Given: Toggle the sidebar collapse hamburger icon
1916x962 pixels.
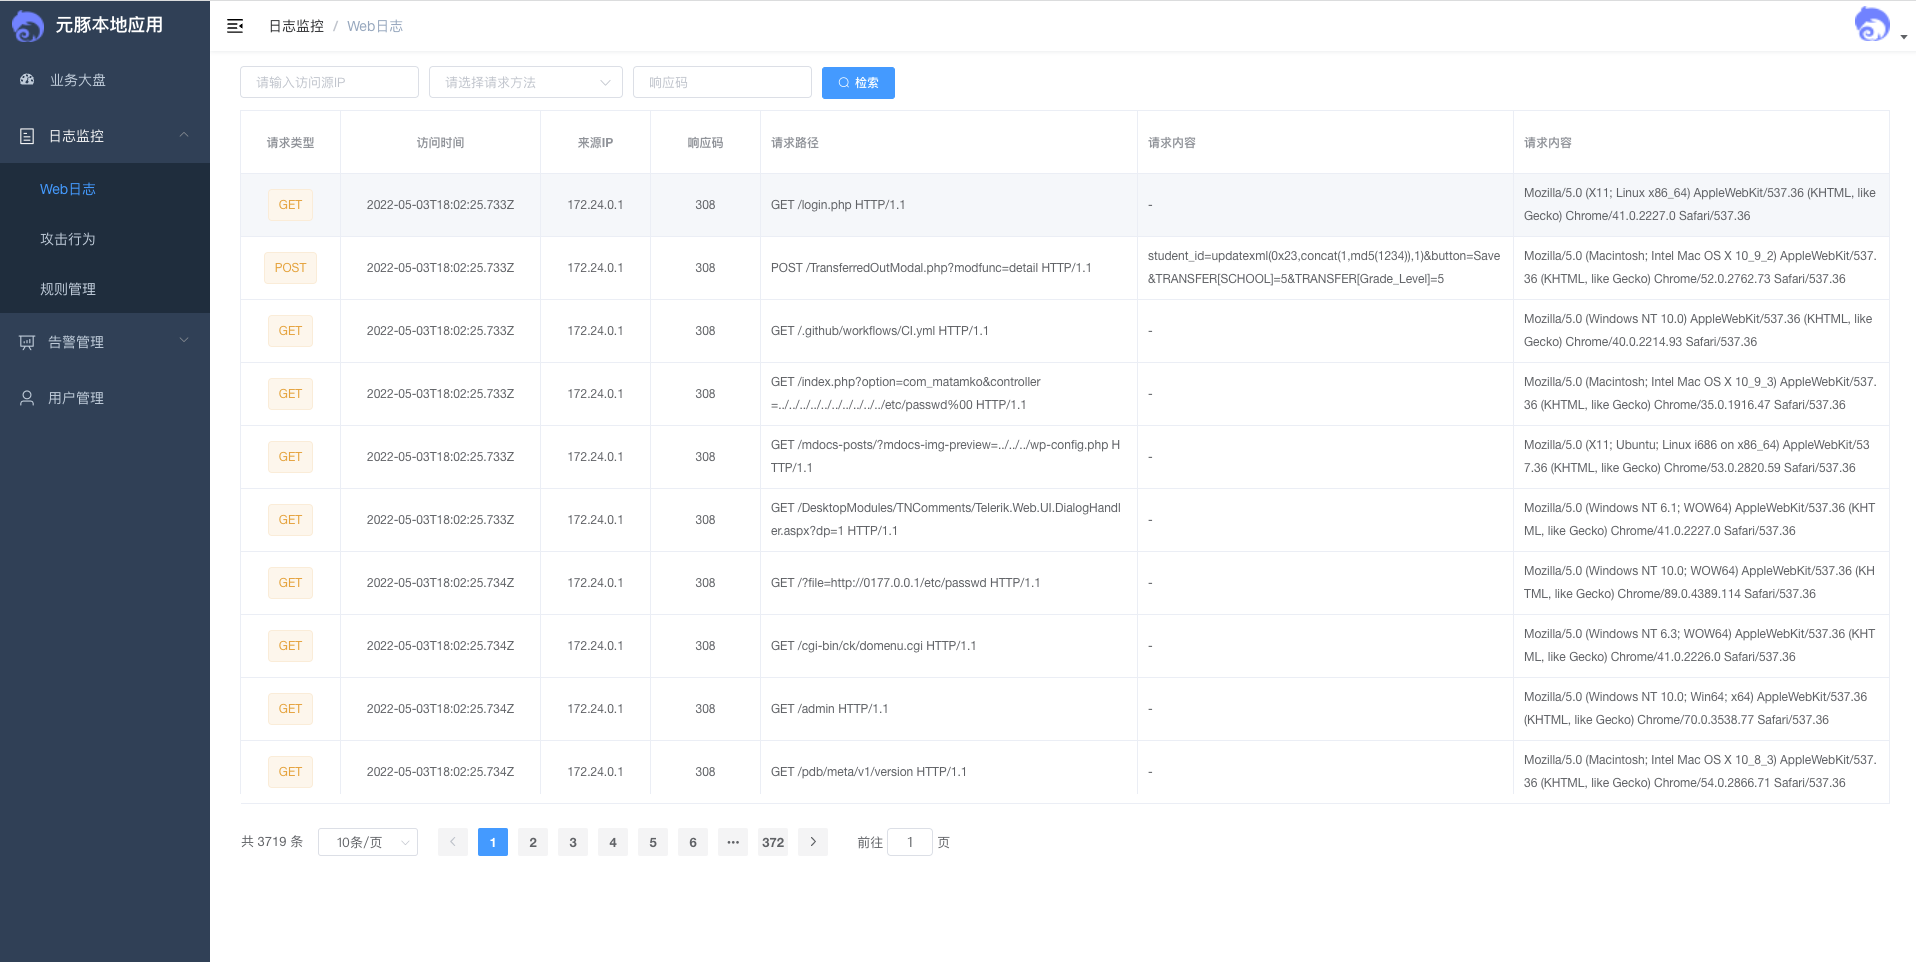Looking at the screenshot, I should pos(235,26).
